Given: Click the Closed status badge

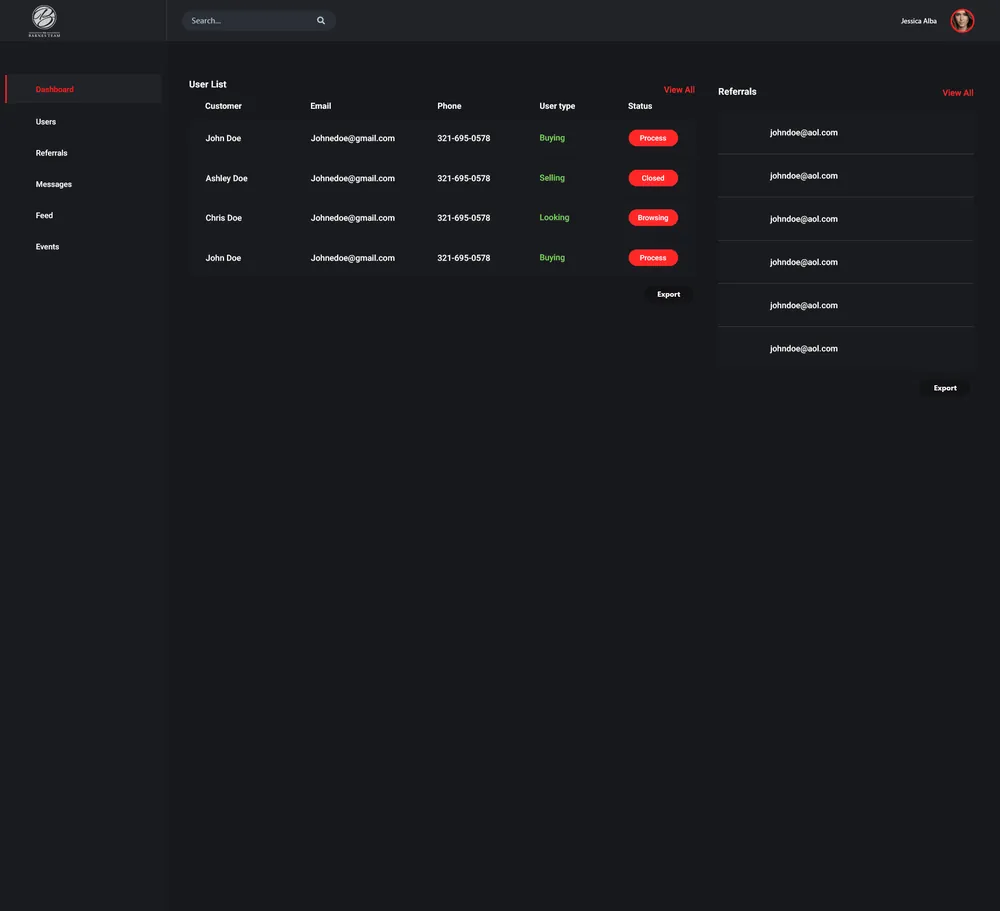Looking at the screenshot, I should (652, 178).
